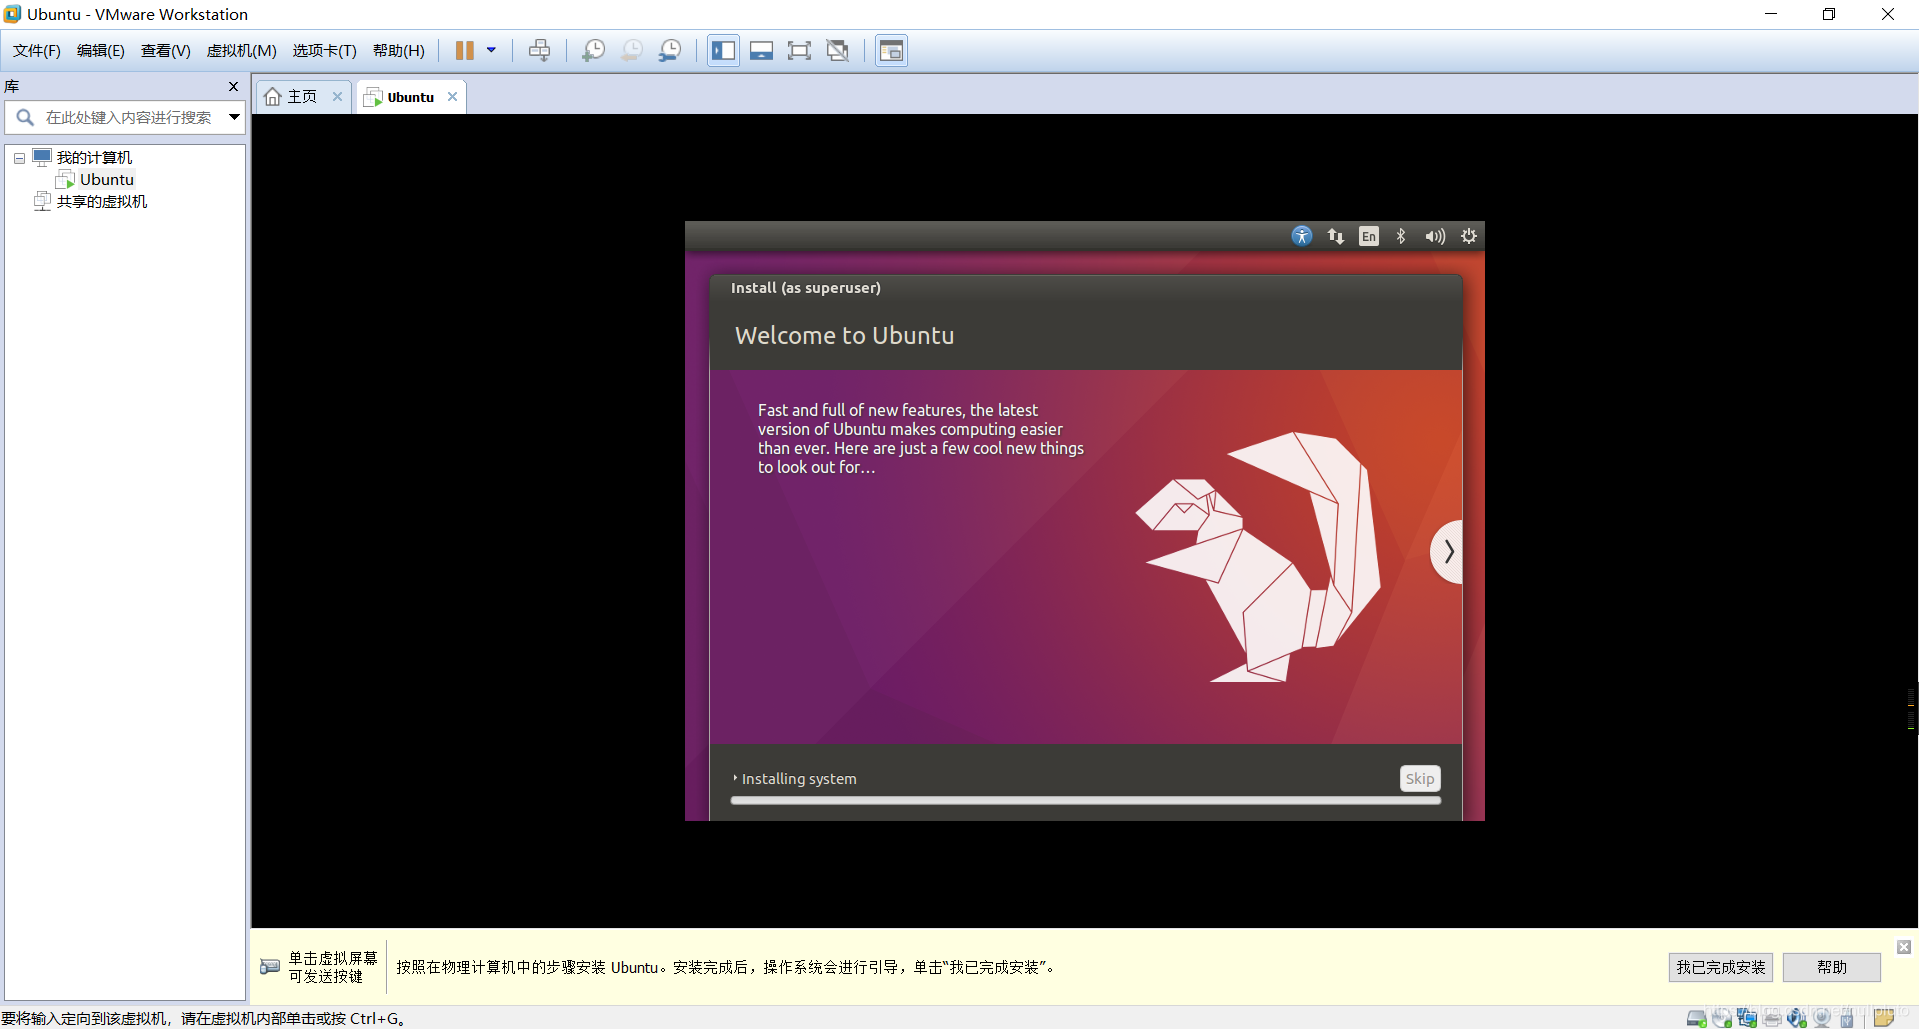The width and height of the screenshot is (1919, 1029).
Task: Go to the next installer slide
Action: click(x=1447, y=551)
